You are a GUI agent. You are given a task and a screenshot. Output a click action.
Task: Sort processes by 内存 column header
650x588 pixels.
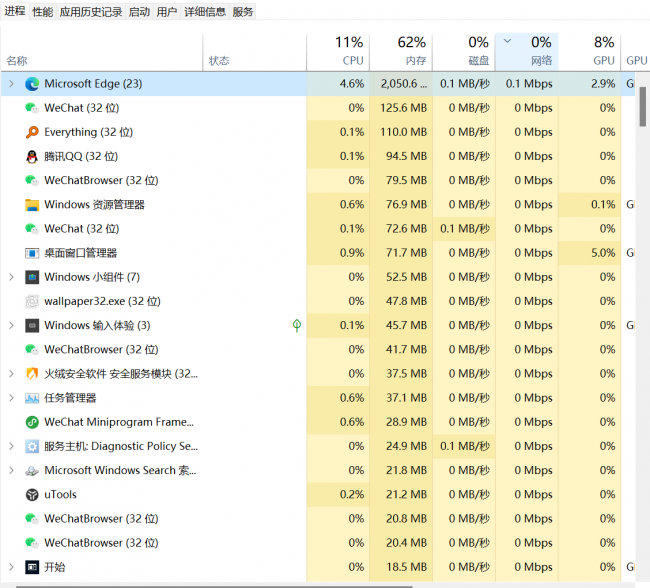pos(401,53)
